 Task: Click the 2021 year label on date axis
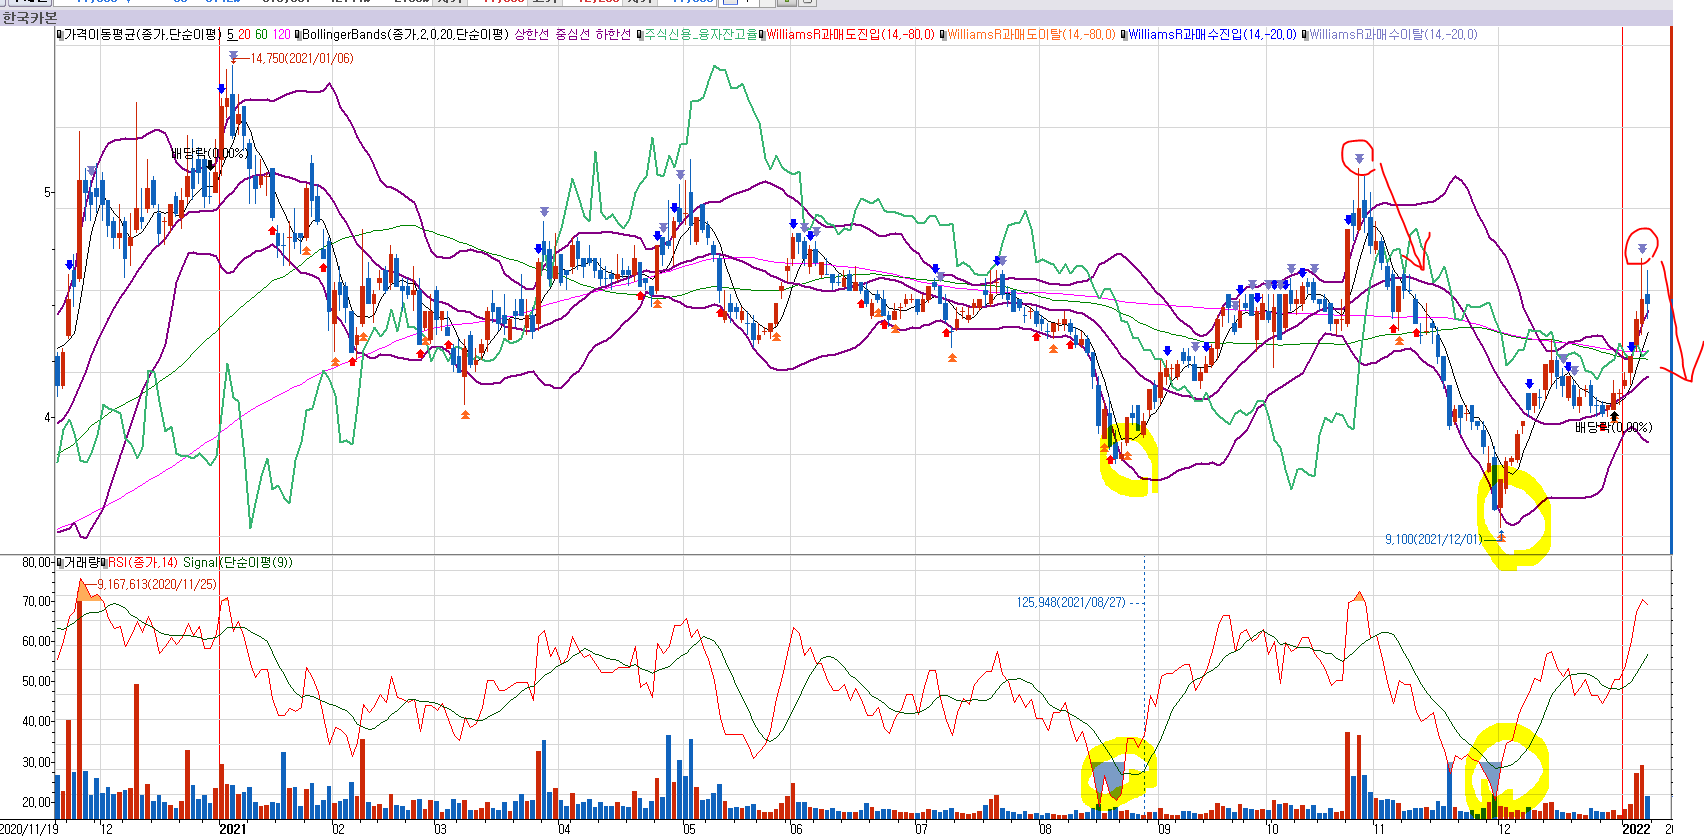[x=232, y=828]
